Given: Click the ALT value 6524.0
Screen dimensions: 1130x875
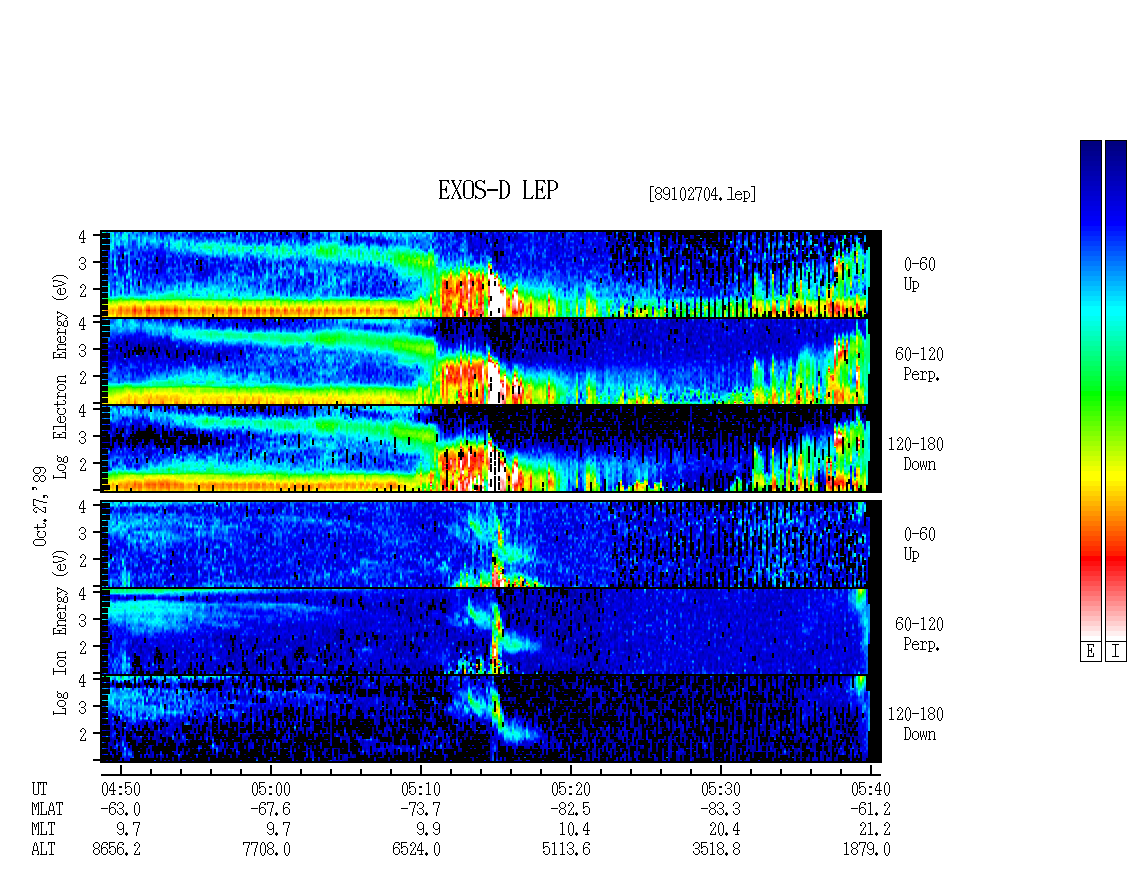Looking at the screenshot, I should 417,850.
